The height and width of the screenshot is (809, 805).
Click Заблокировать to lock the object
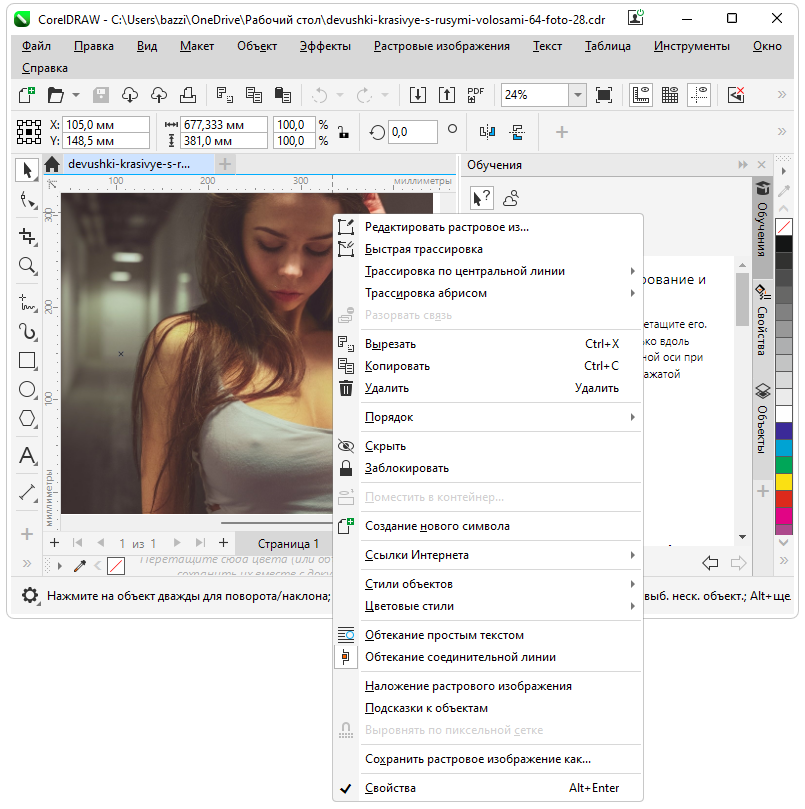tap(488, 468)
